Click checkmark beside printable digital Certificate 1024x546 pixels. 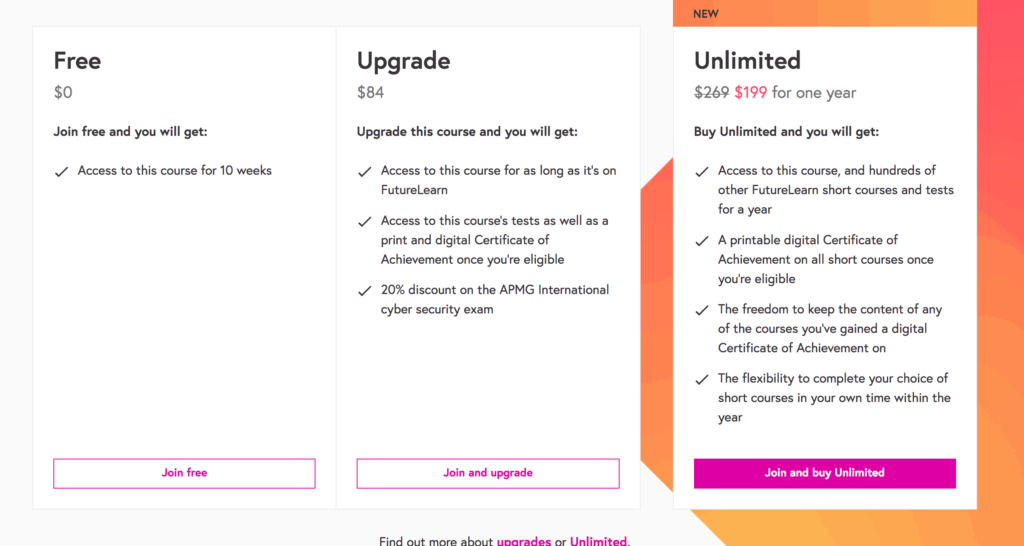coord(701,241)
